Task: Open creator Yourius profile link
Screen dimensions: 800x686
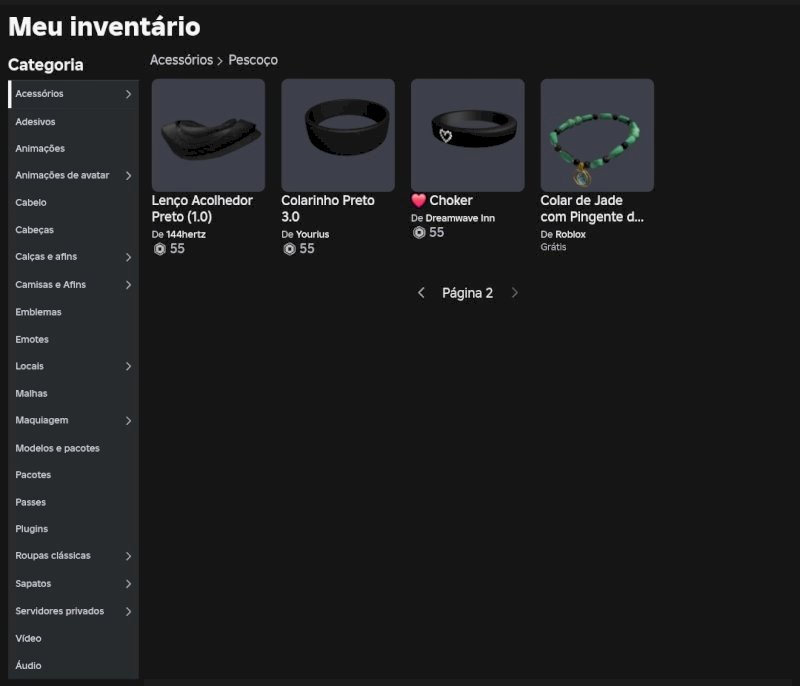Action: point(312,235)
